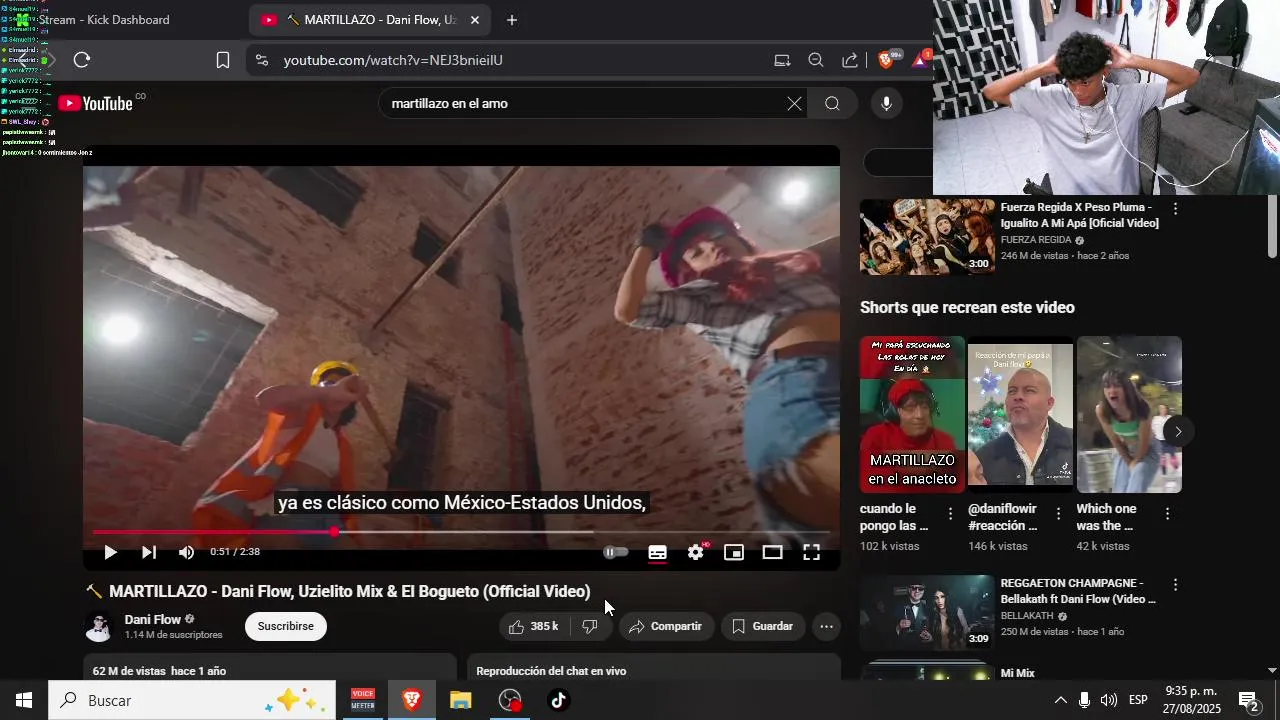Open the volume control in system tray
This screenshot has height=720, width=1280.
1108,700
